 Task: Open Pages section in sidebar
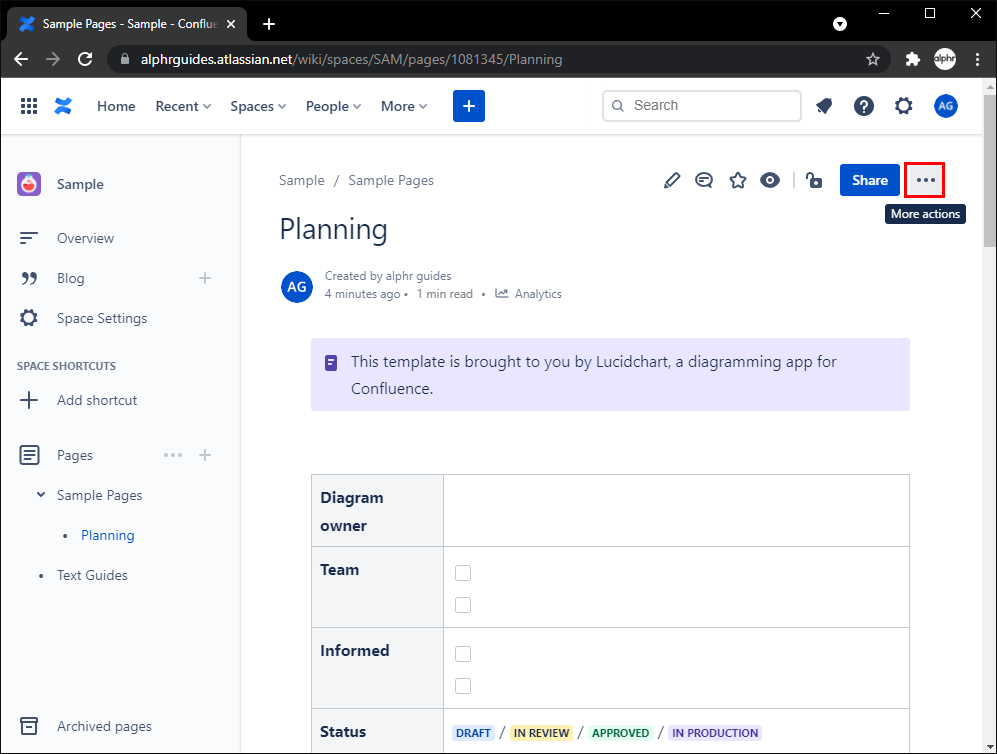[75, 455]
